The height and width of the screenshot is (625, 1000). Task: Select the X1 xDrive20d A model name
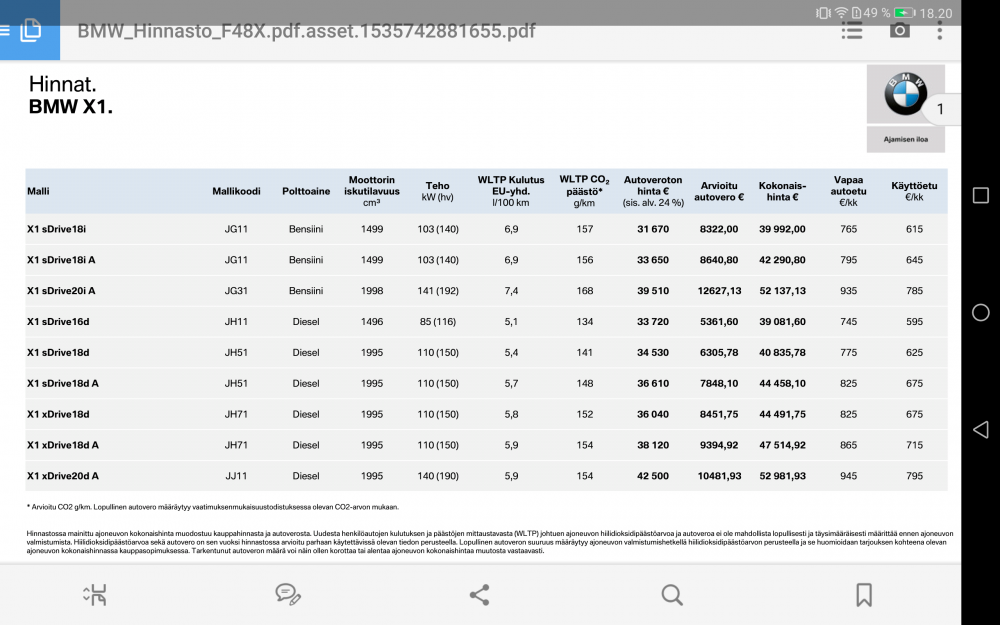coord(62,476)
